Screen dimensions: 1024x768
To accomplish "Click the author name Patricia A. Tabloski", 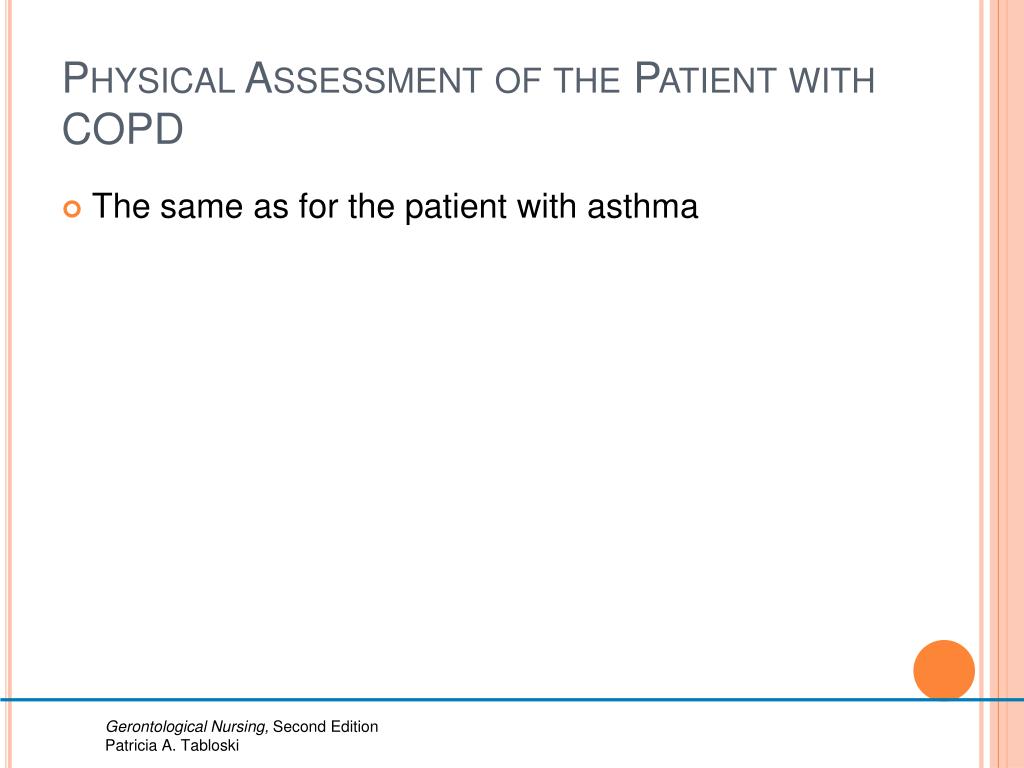I will click(x=172, y=745).
